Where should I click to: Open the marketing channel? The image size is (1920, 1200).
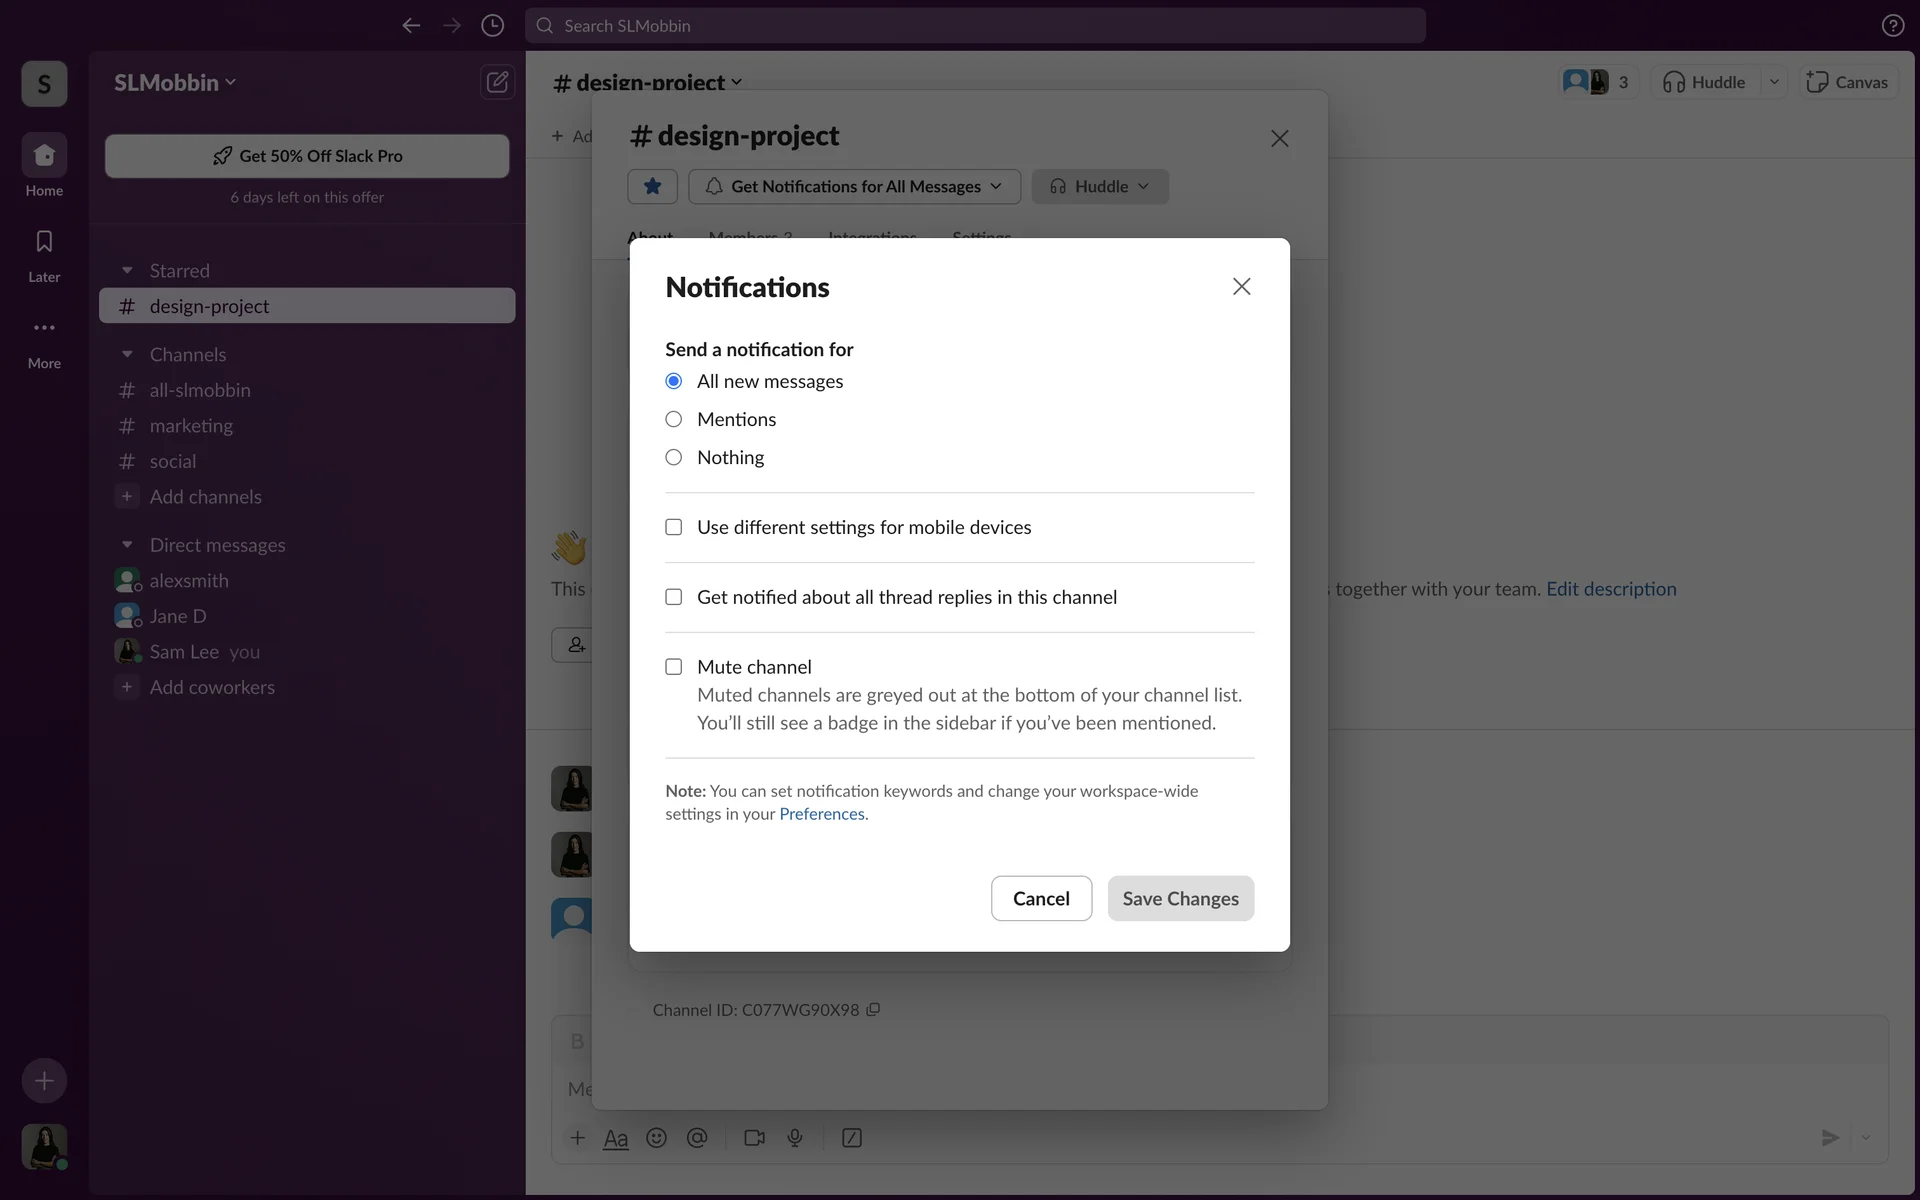point(191,426)
